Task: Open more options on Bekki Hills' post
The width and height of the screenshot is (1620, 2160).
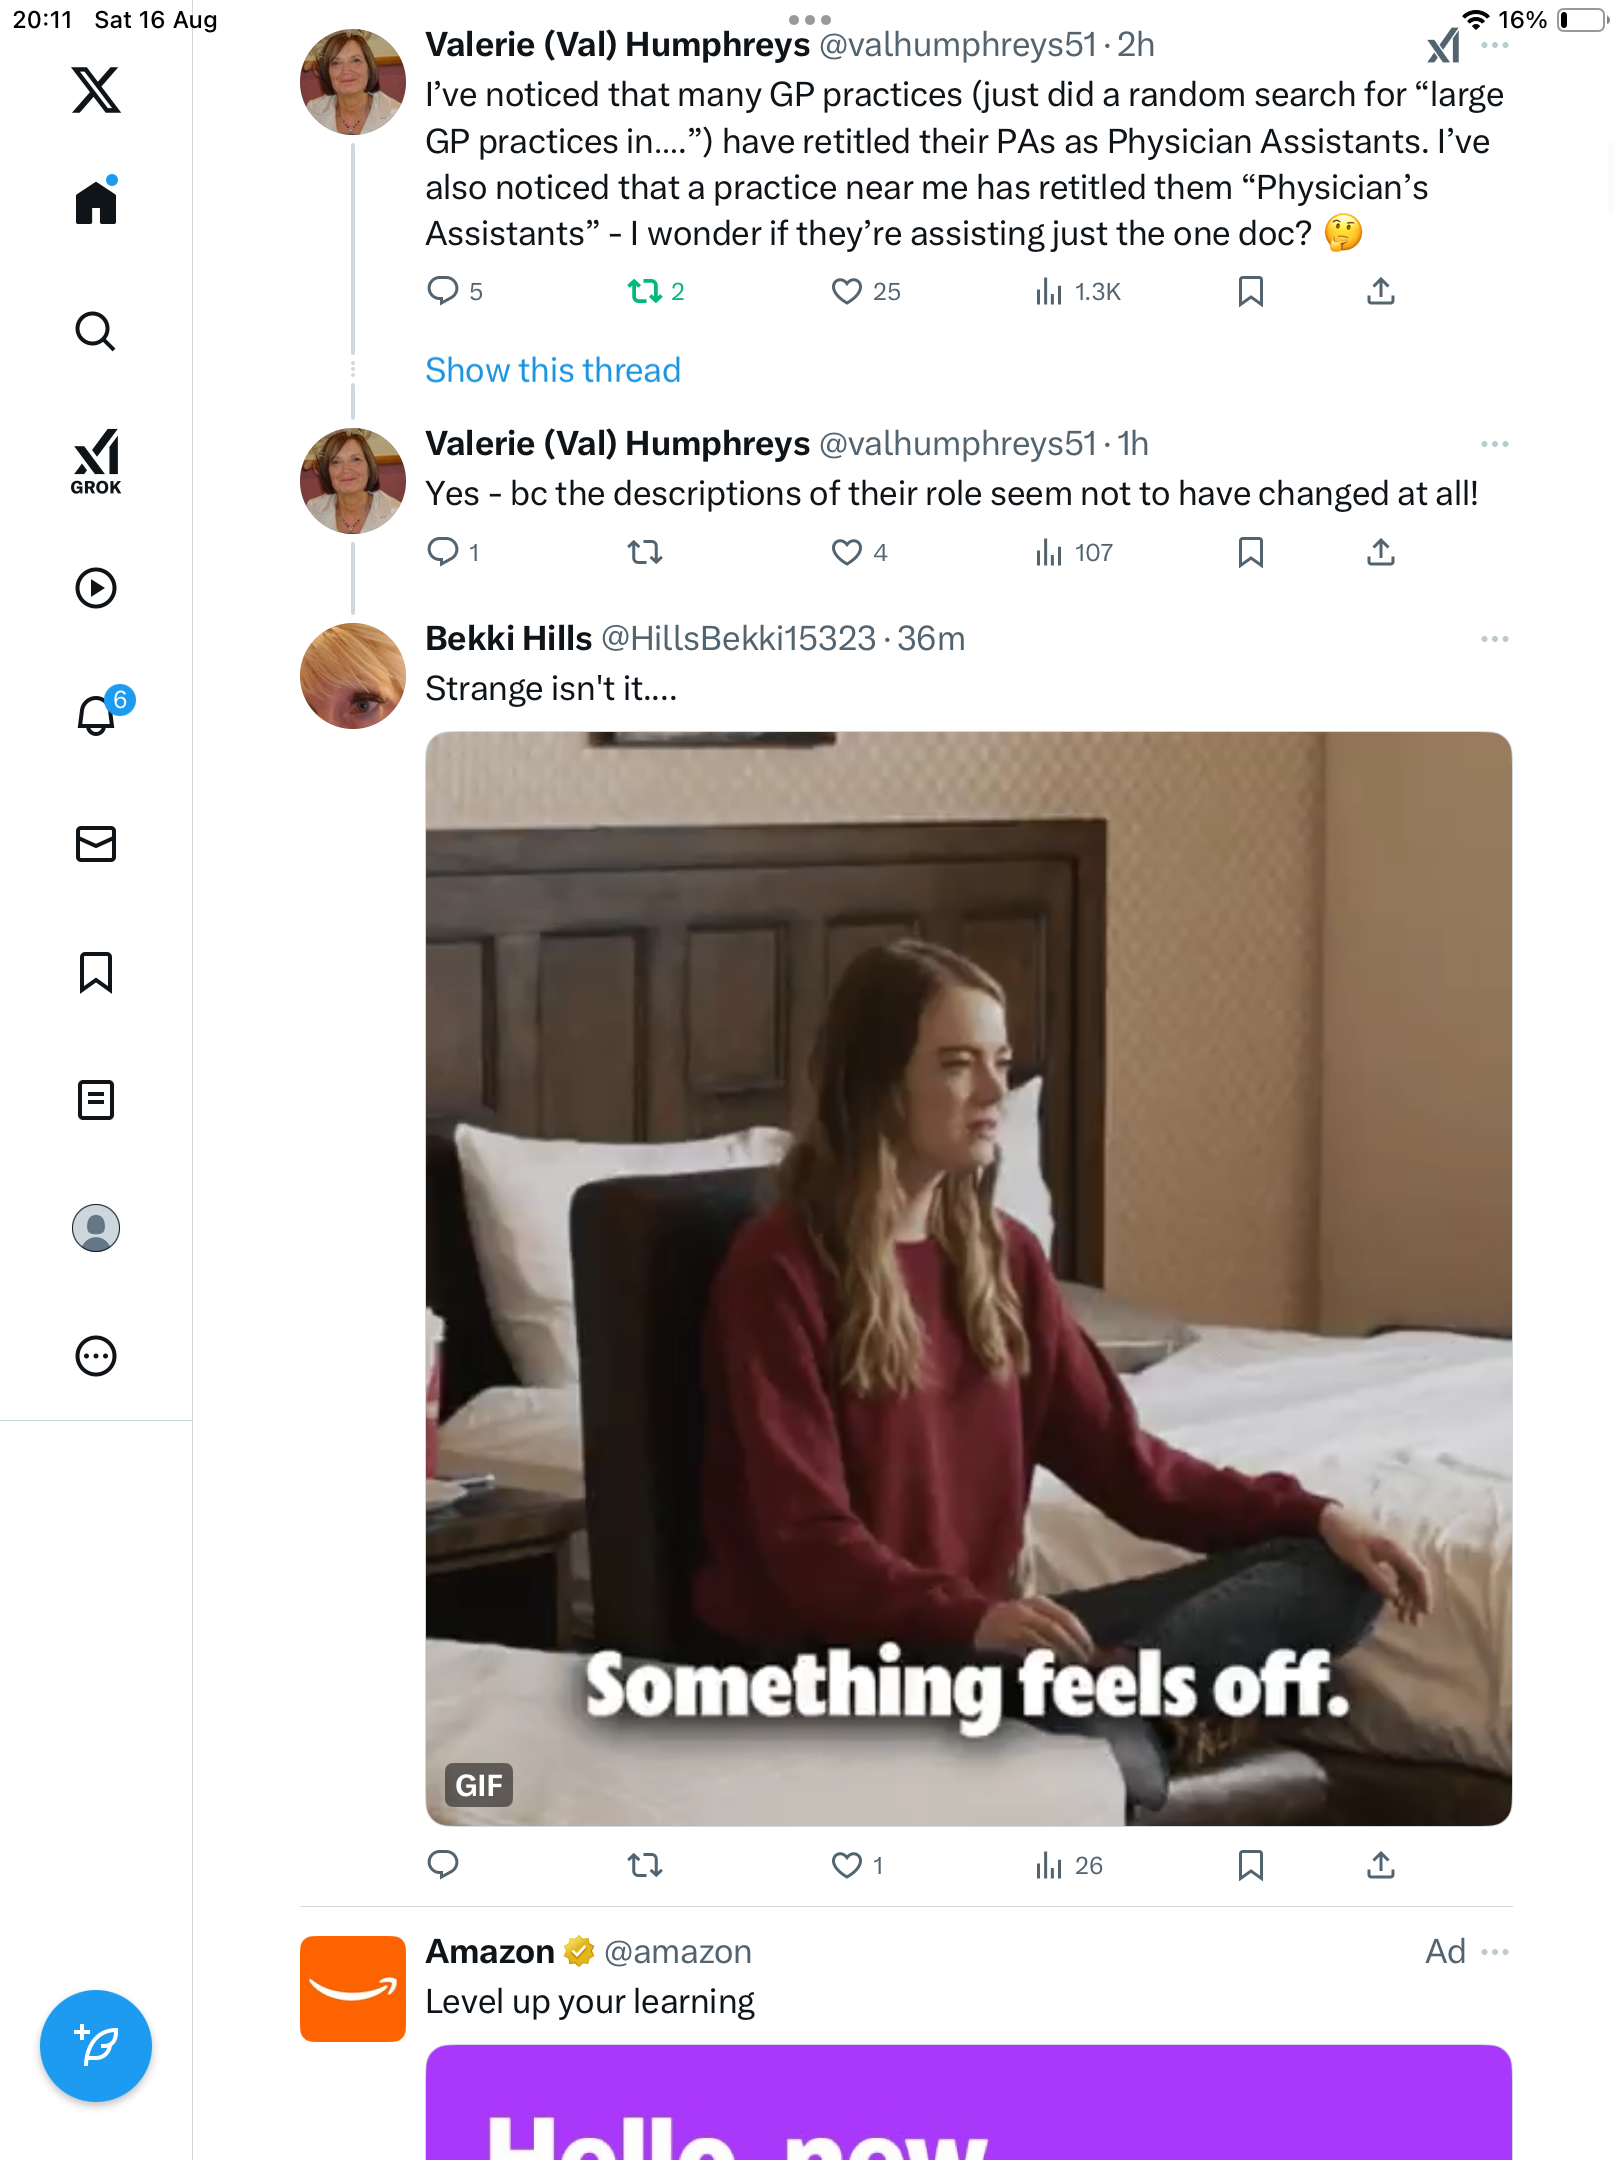Action: click(x=1494, y=639)
